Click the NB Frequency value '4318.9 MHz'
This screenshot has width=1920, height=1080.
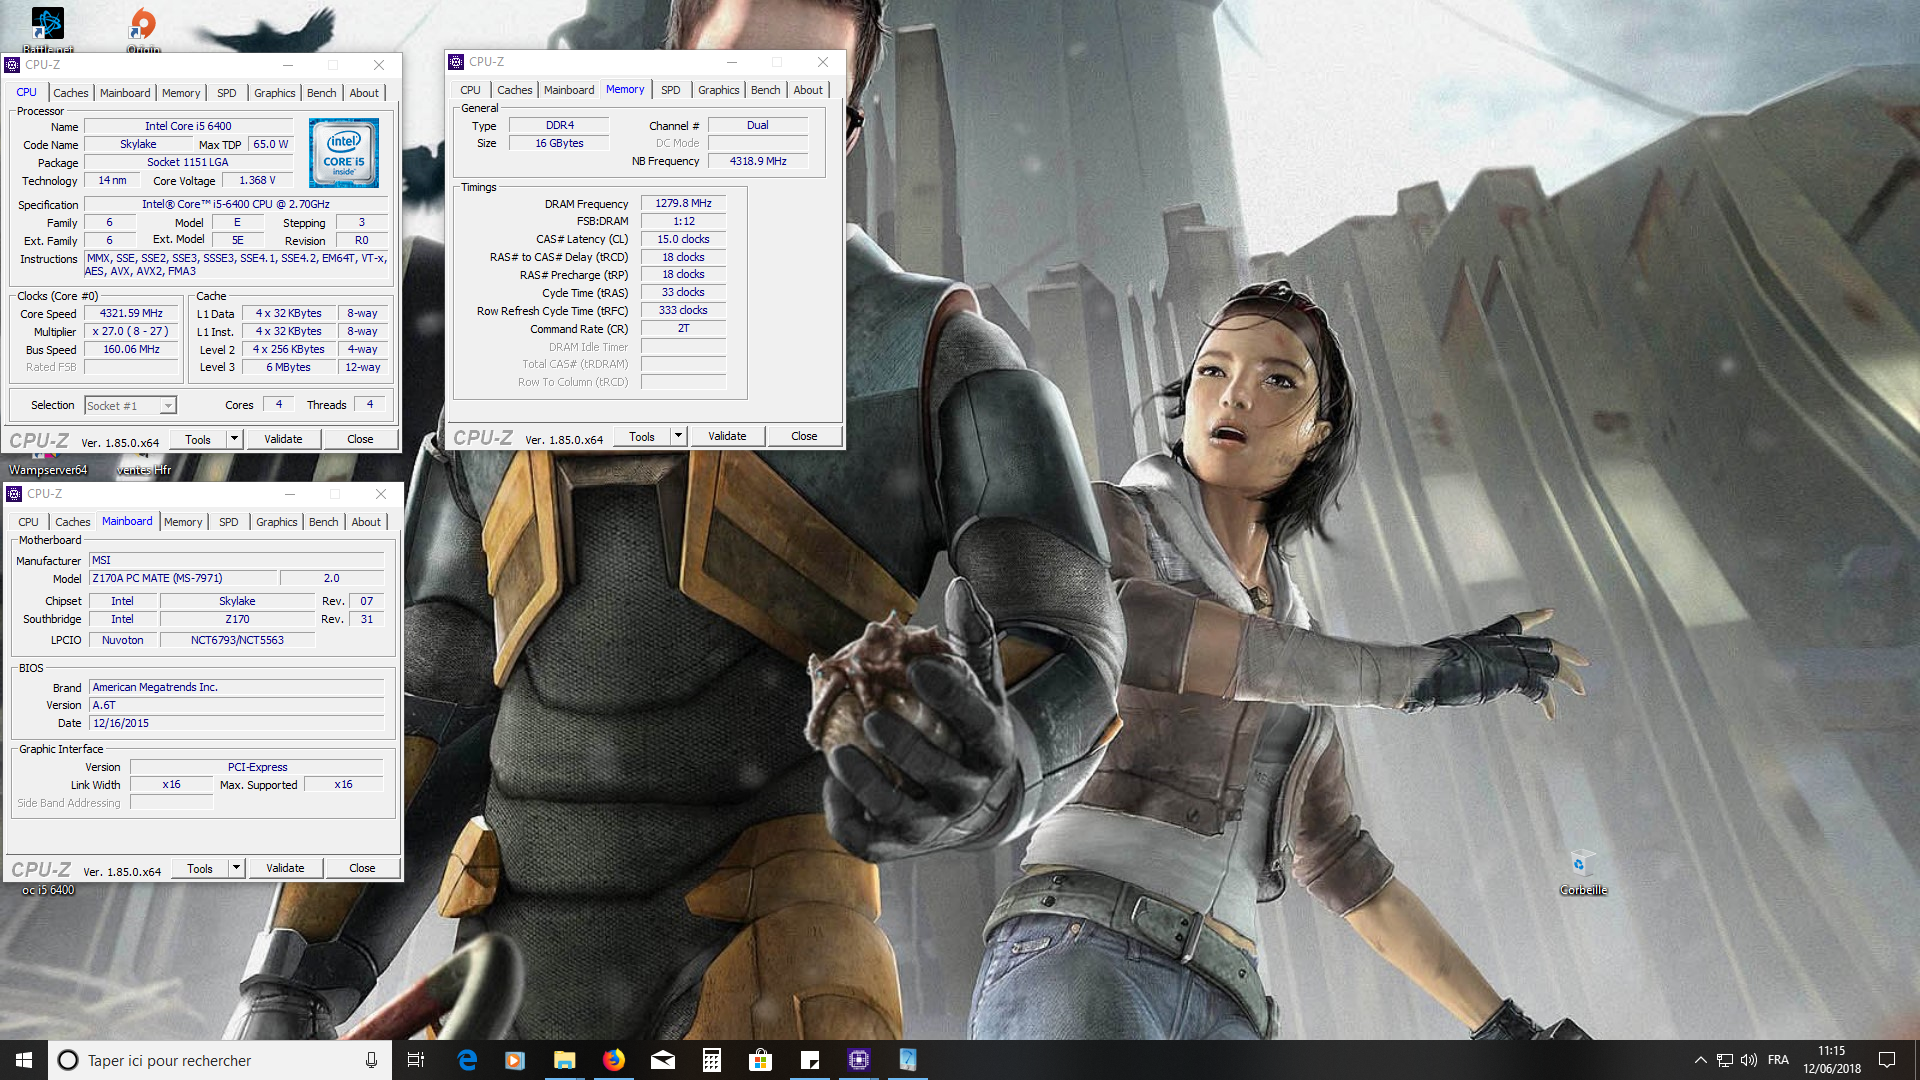(x=758, y=161)
